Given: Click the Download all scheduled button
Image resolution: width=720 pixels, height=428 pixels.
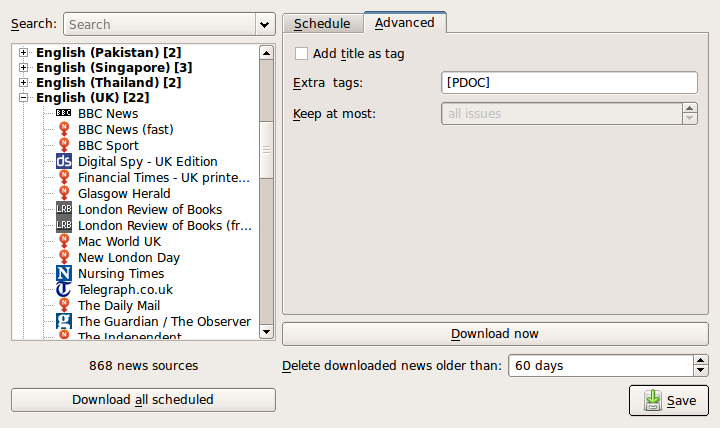Looking at the screenshot, I should 143,399.
